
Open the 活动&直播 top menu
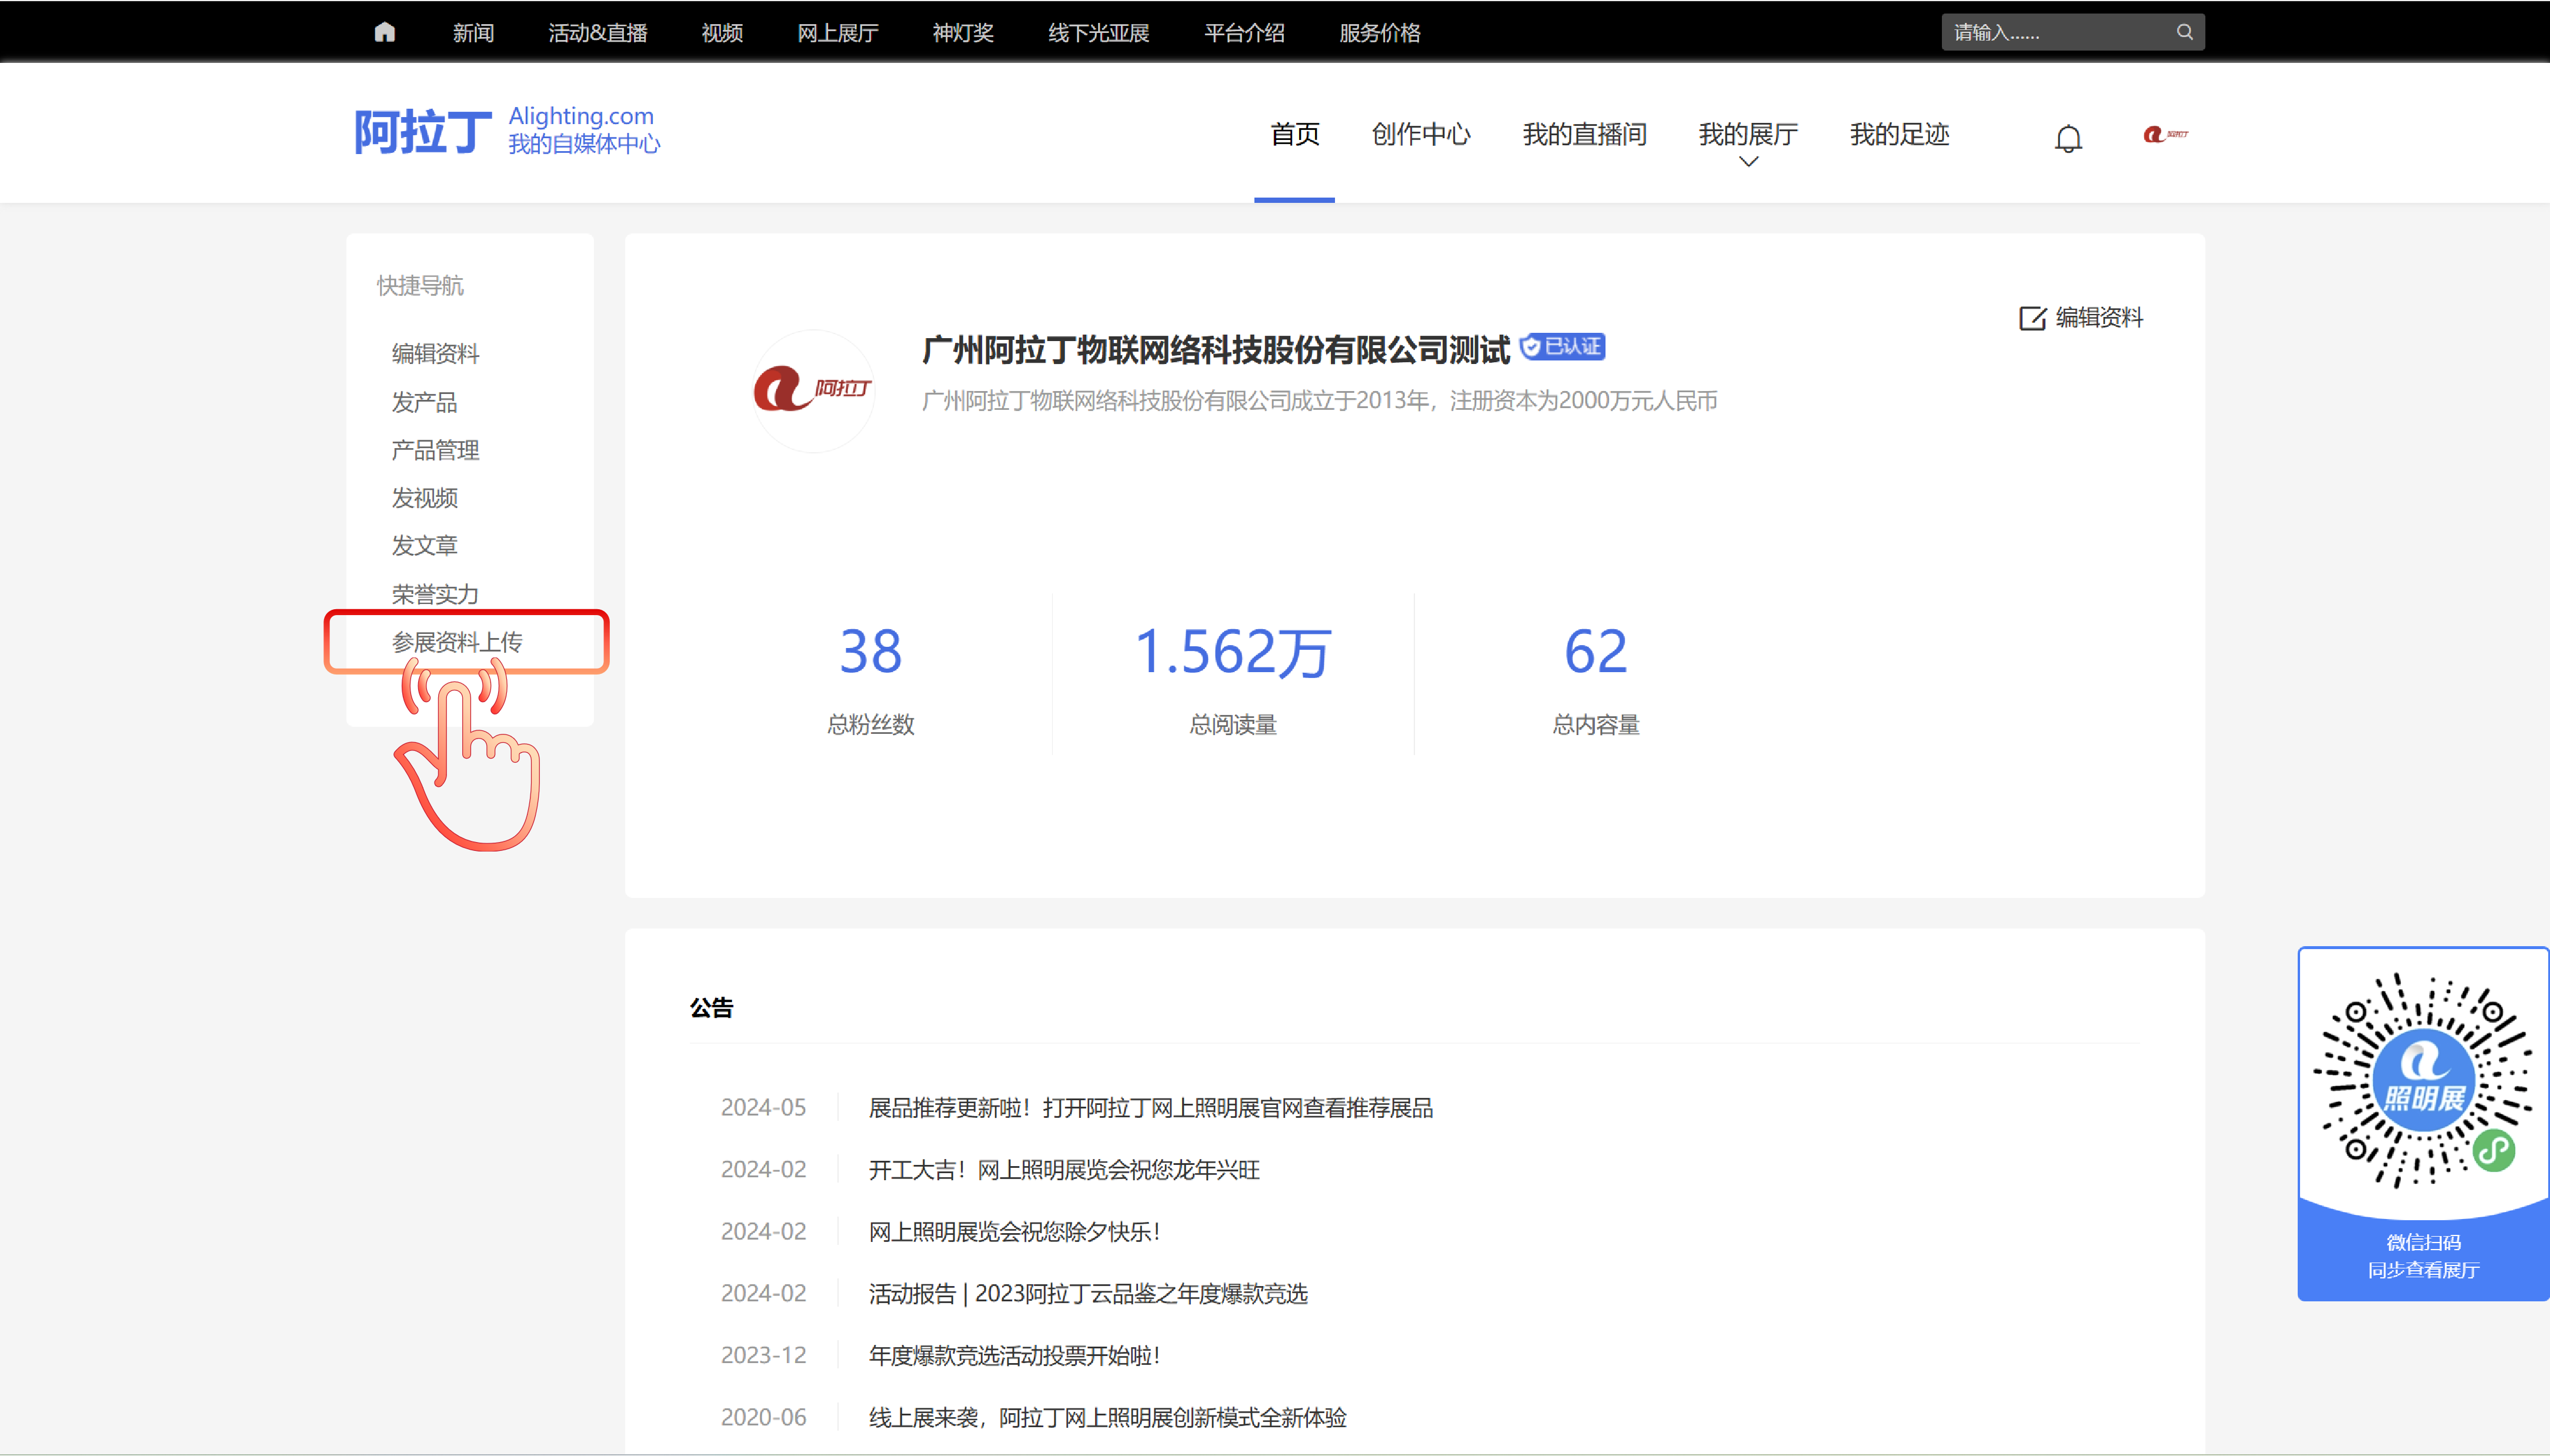(x=598, y=33)
